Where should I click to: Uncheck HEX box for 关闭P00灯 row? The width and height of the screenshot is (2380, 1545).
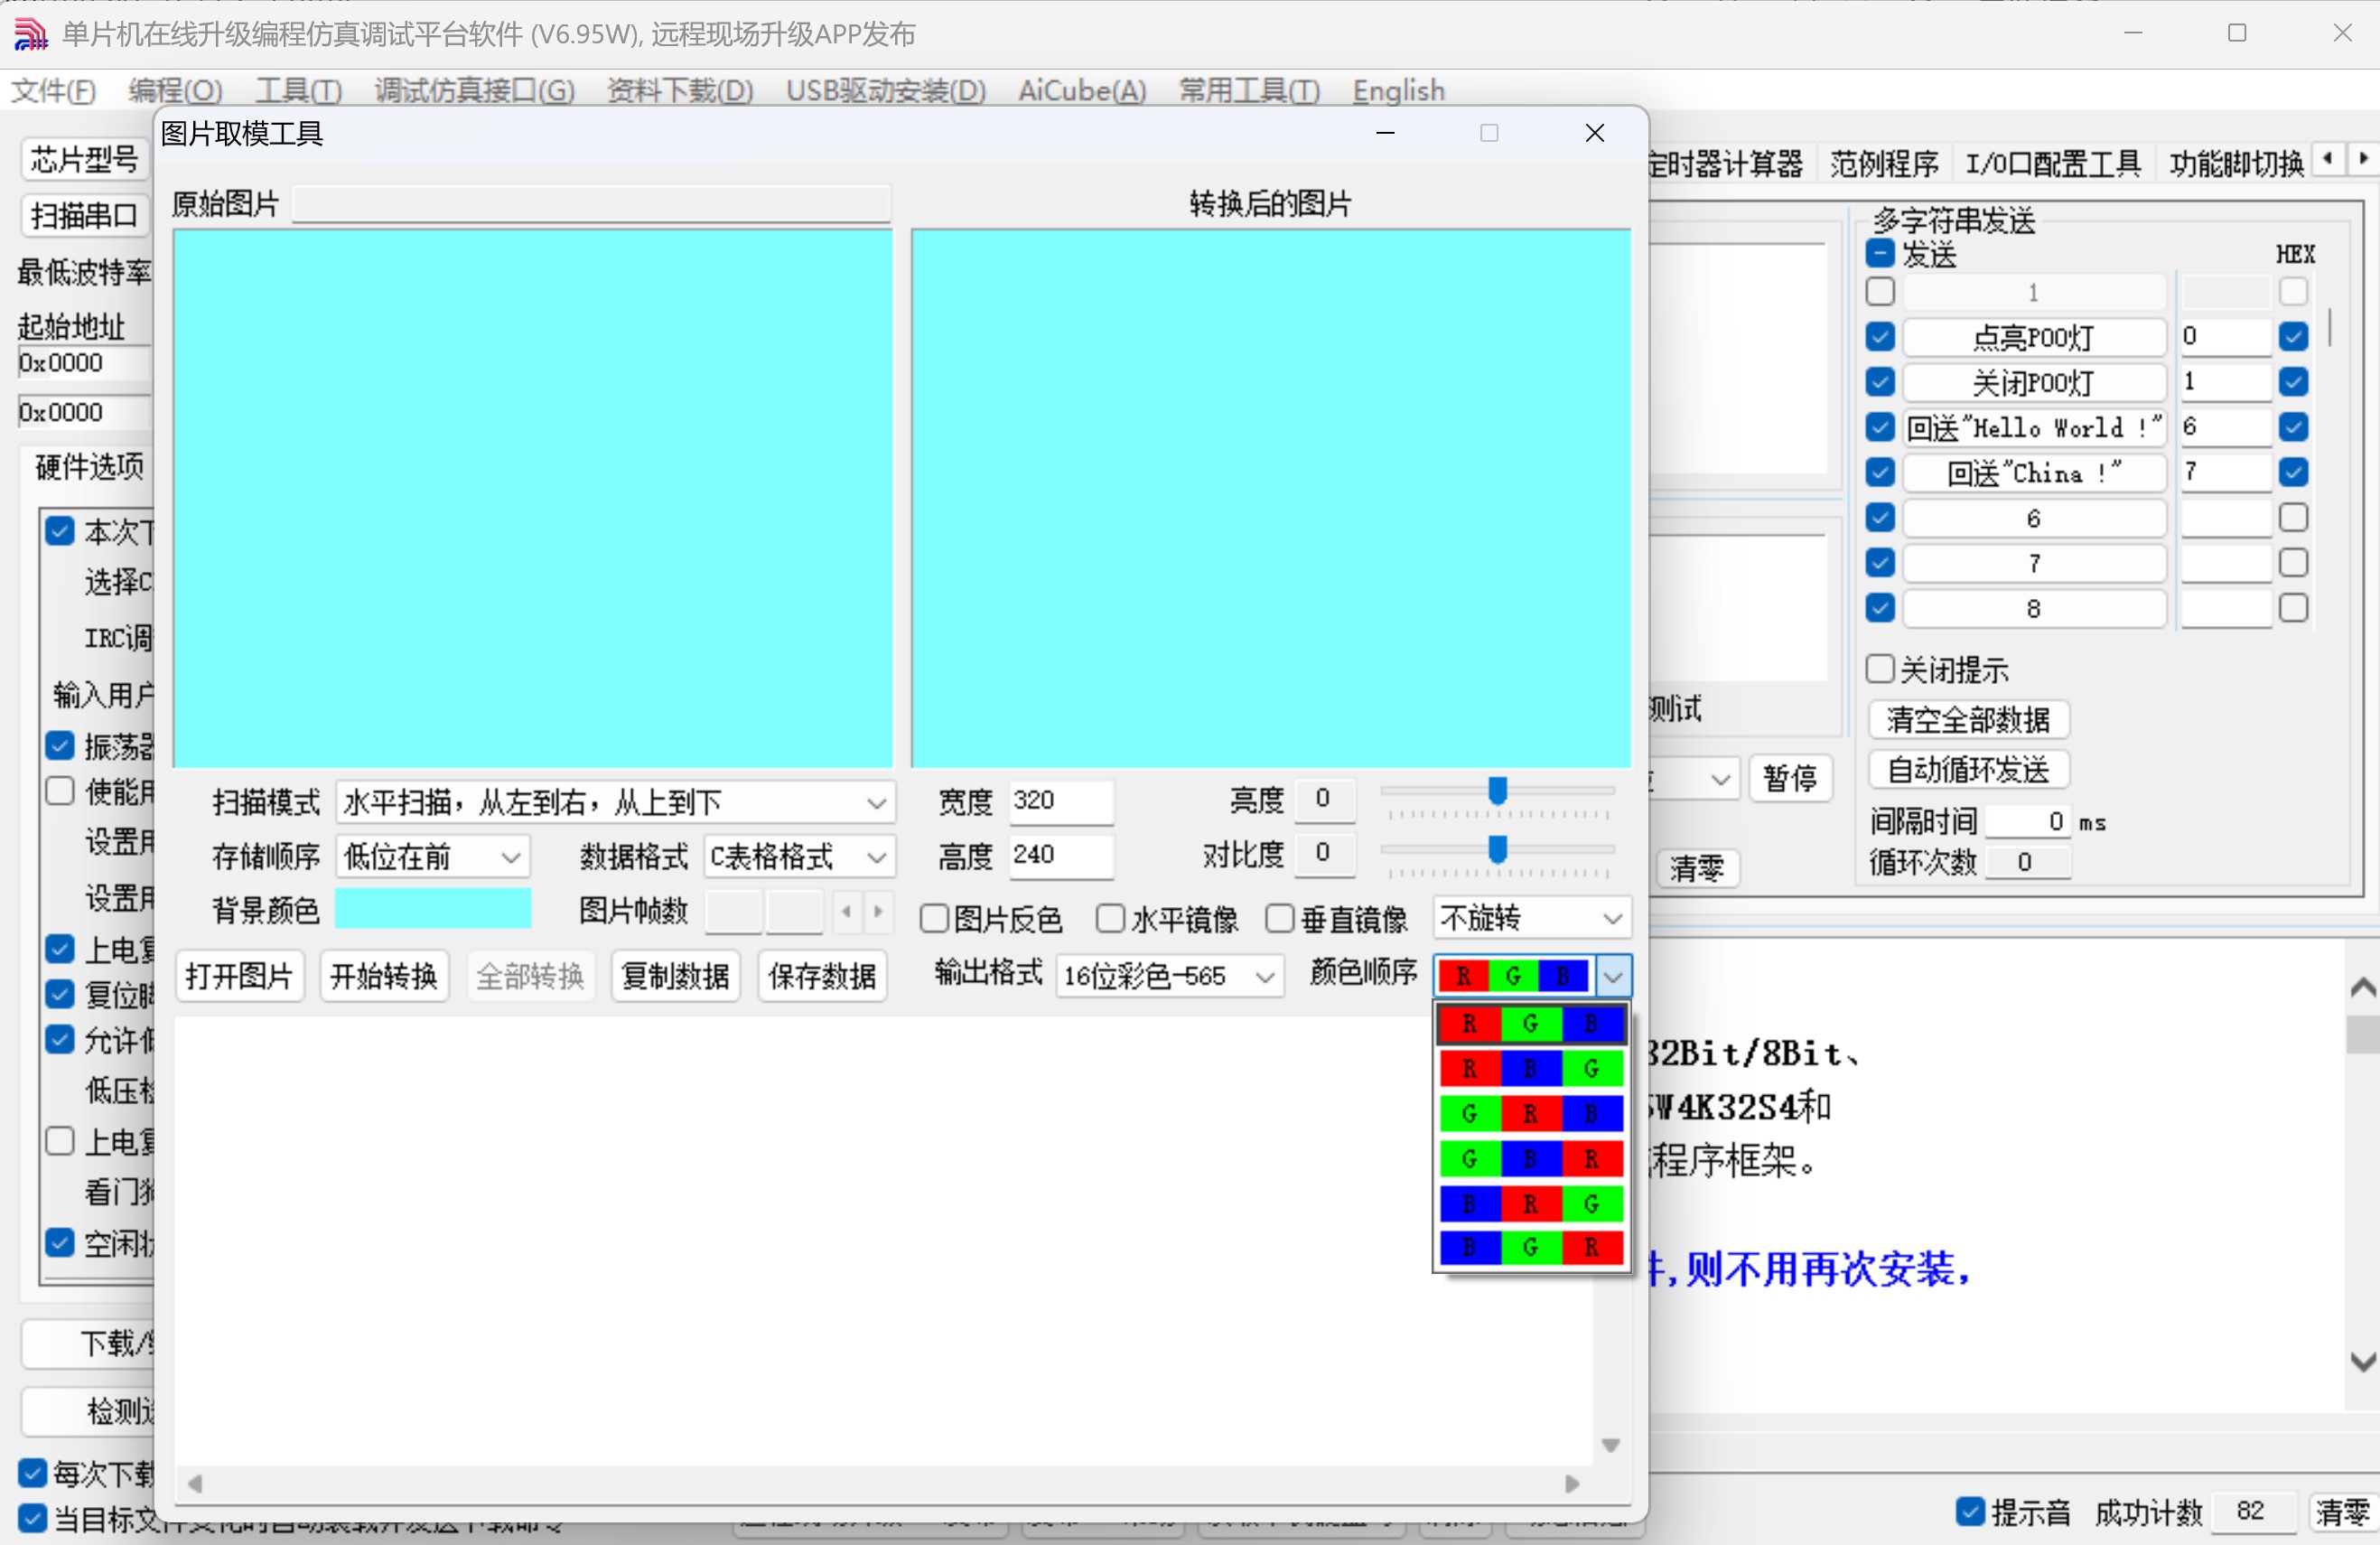pyautogui.click(x=2293, y=381)
